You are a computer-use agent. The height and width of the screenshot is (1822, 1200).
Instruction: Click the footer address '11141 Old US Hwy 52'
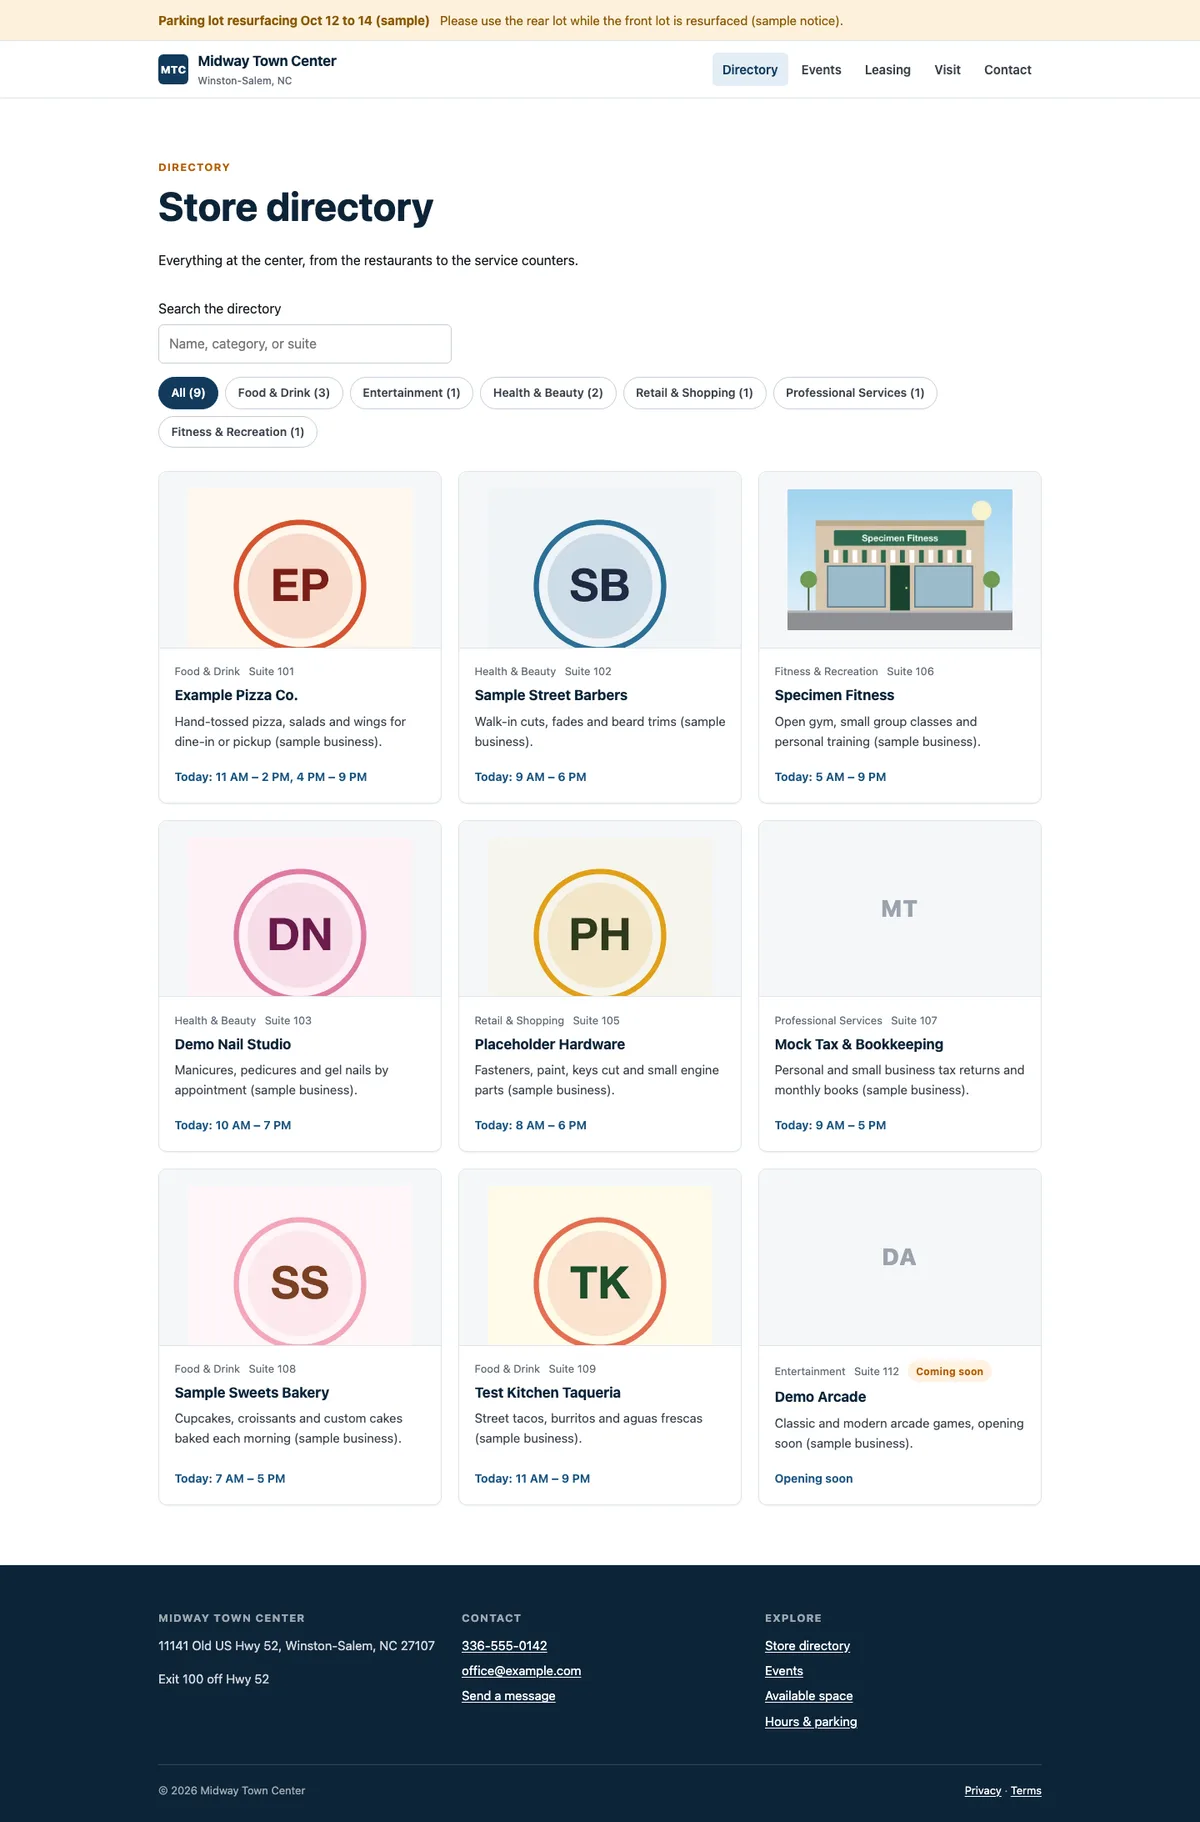coord(296,1646)
